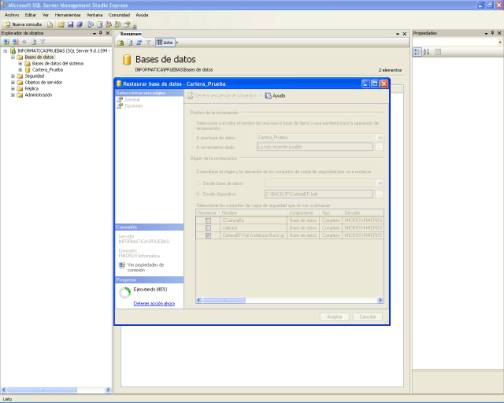The height and width of the screenshot is (403, 504).
Task: Open the Ver menu
Action: [x=45, y=15]
